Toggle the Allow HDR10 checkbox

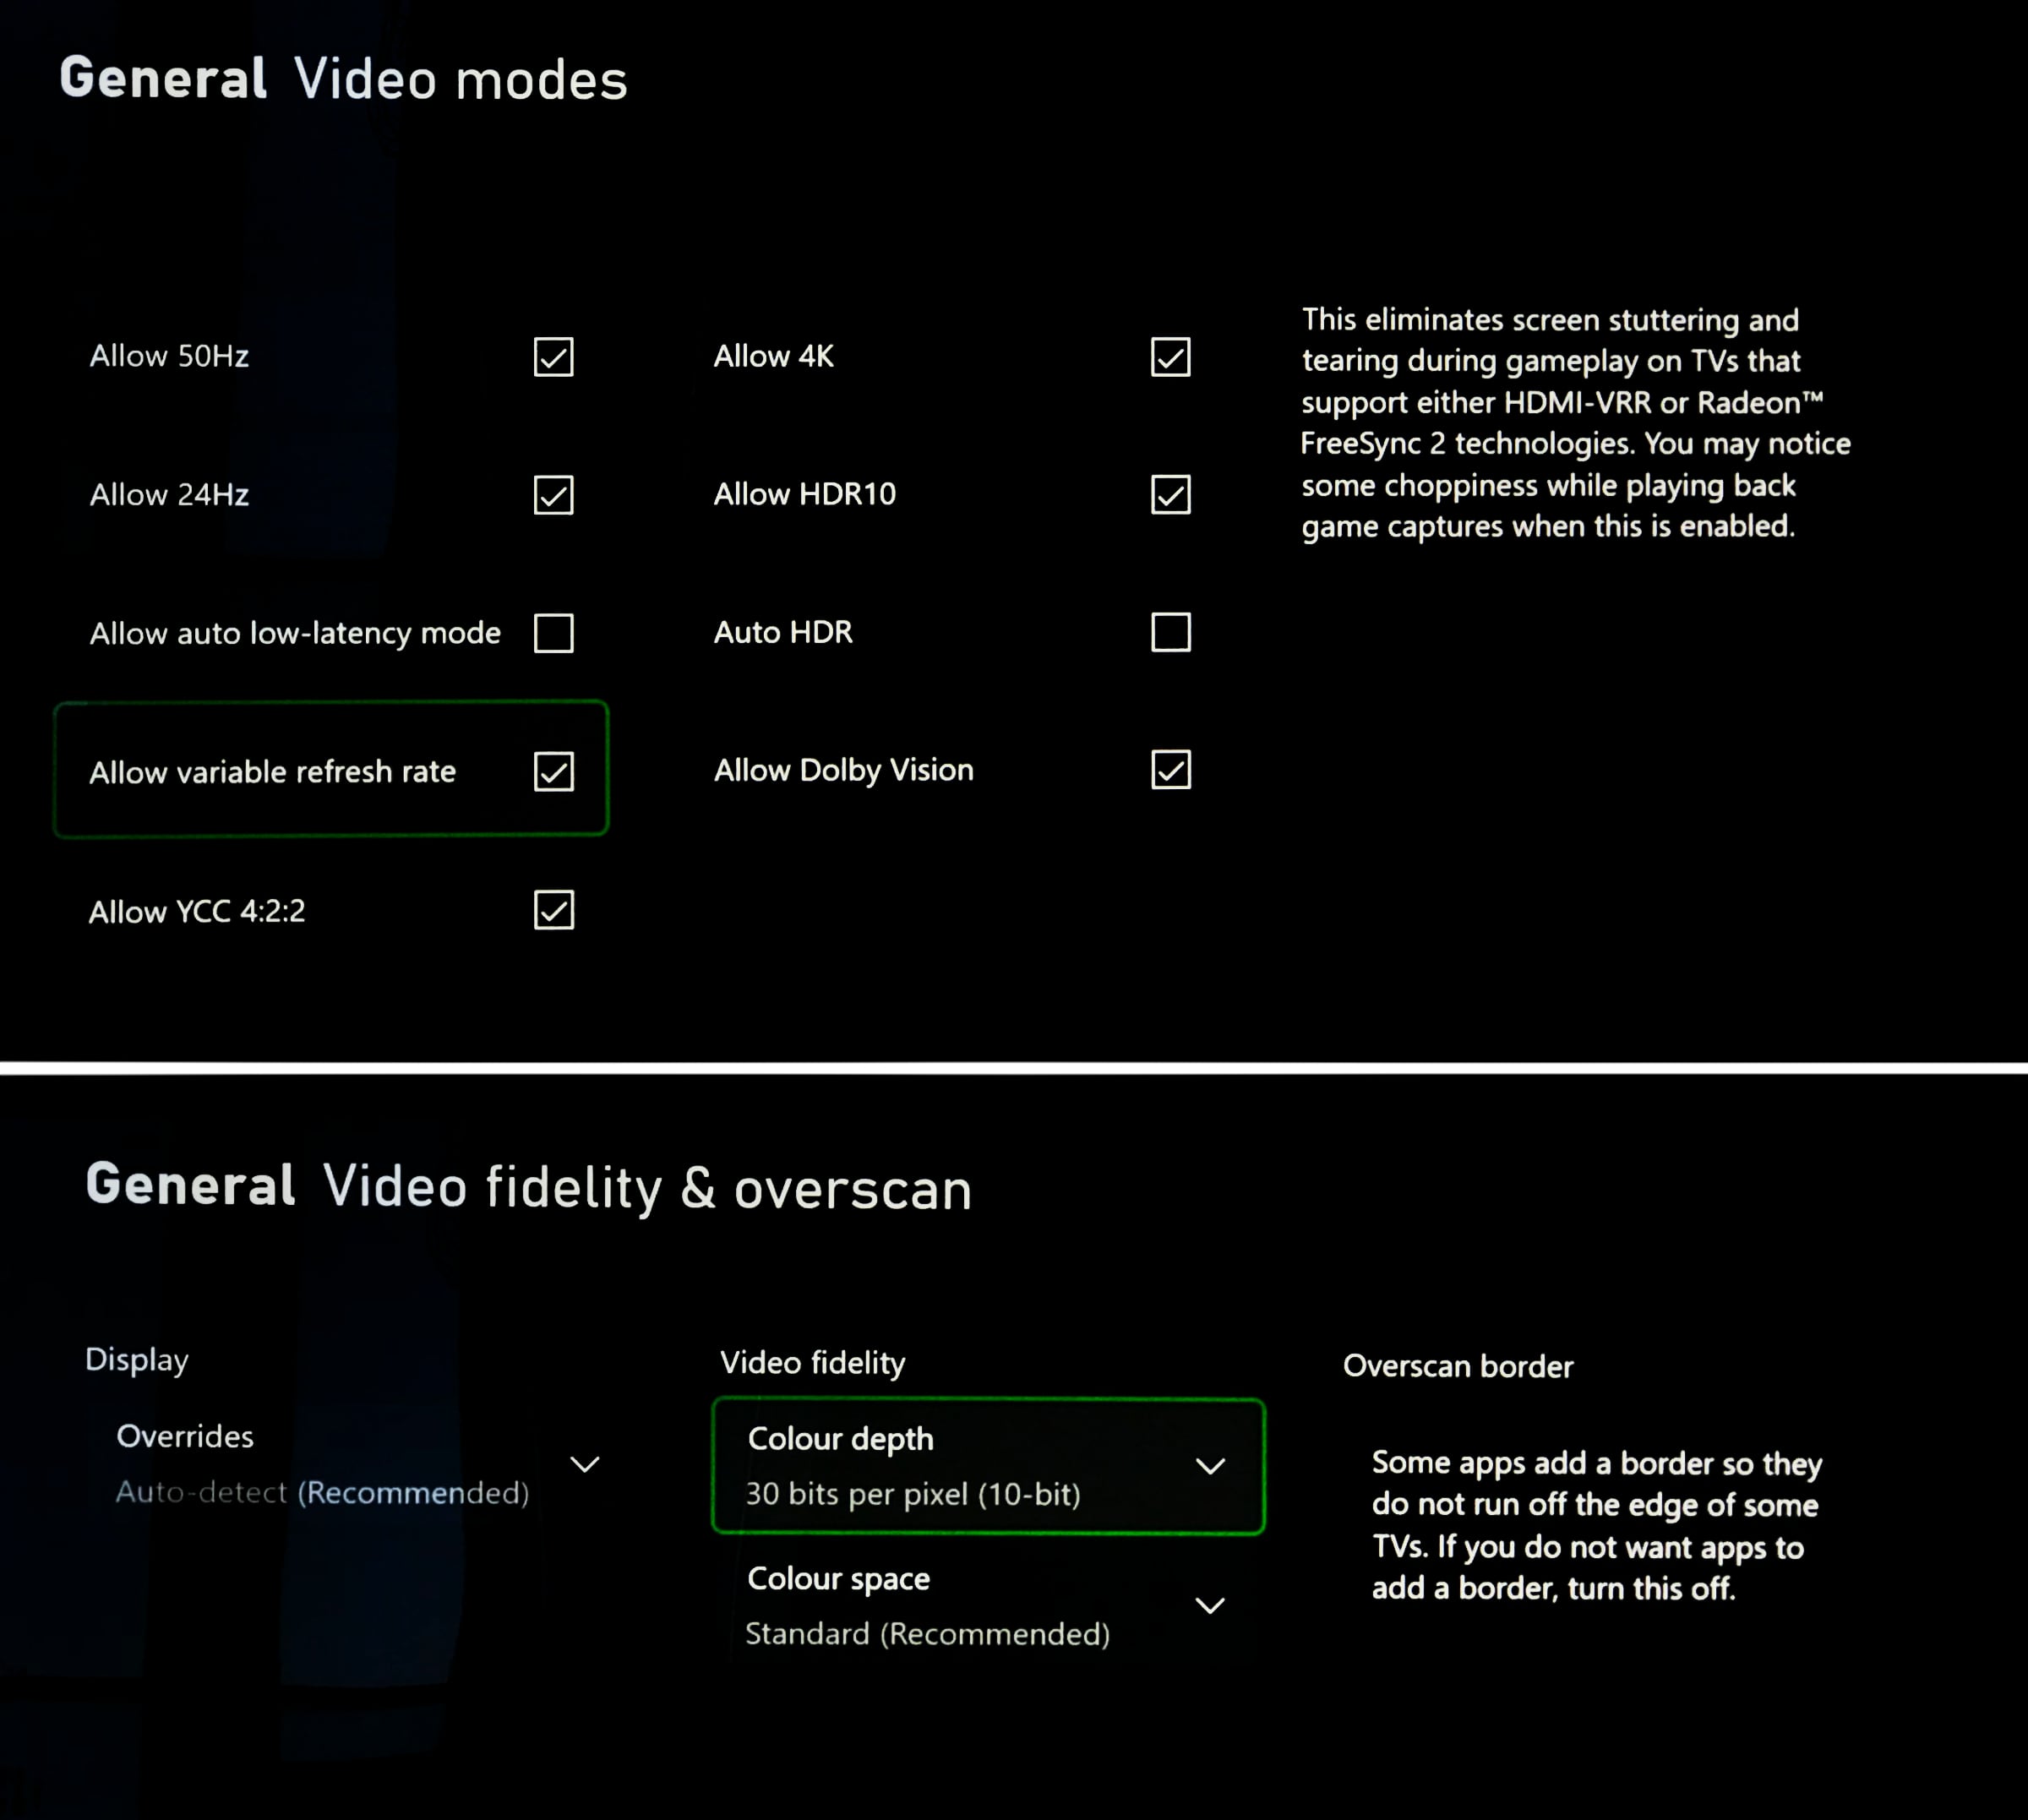point(1170,494)
